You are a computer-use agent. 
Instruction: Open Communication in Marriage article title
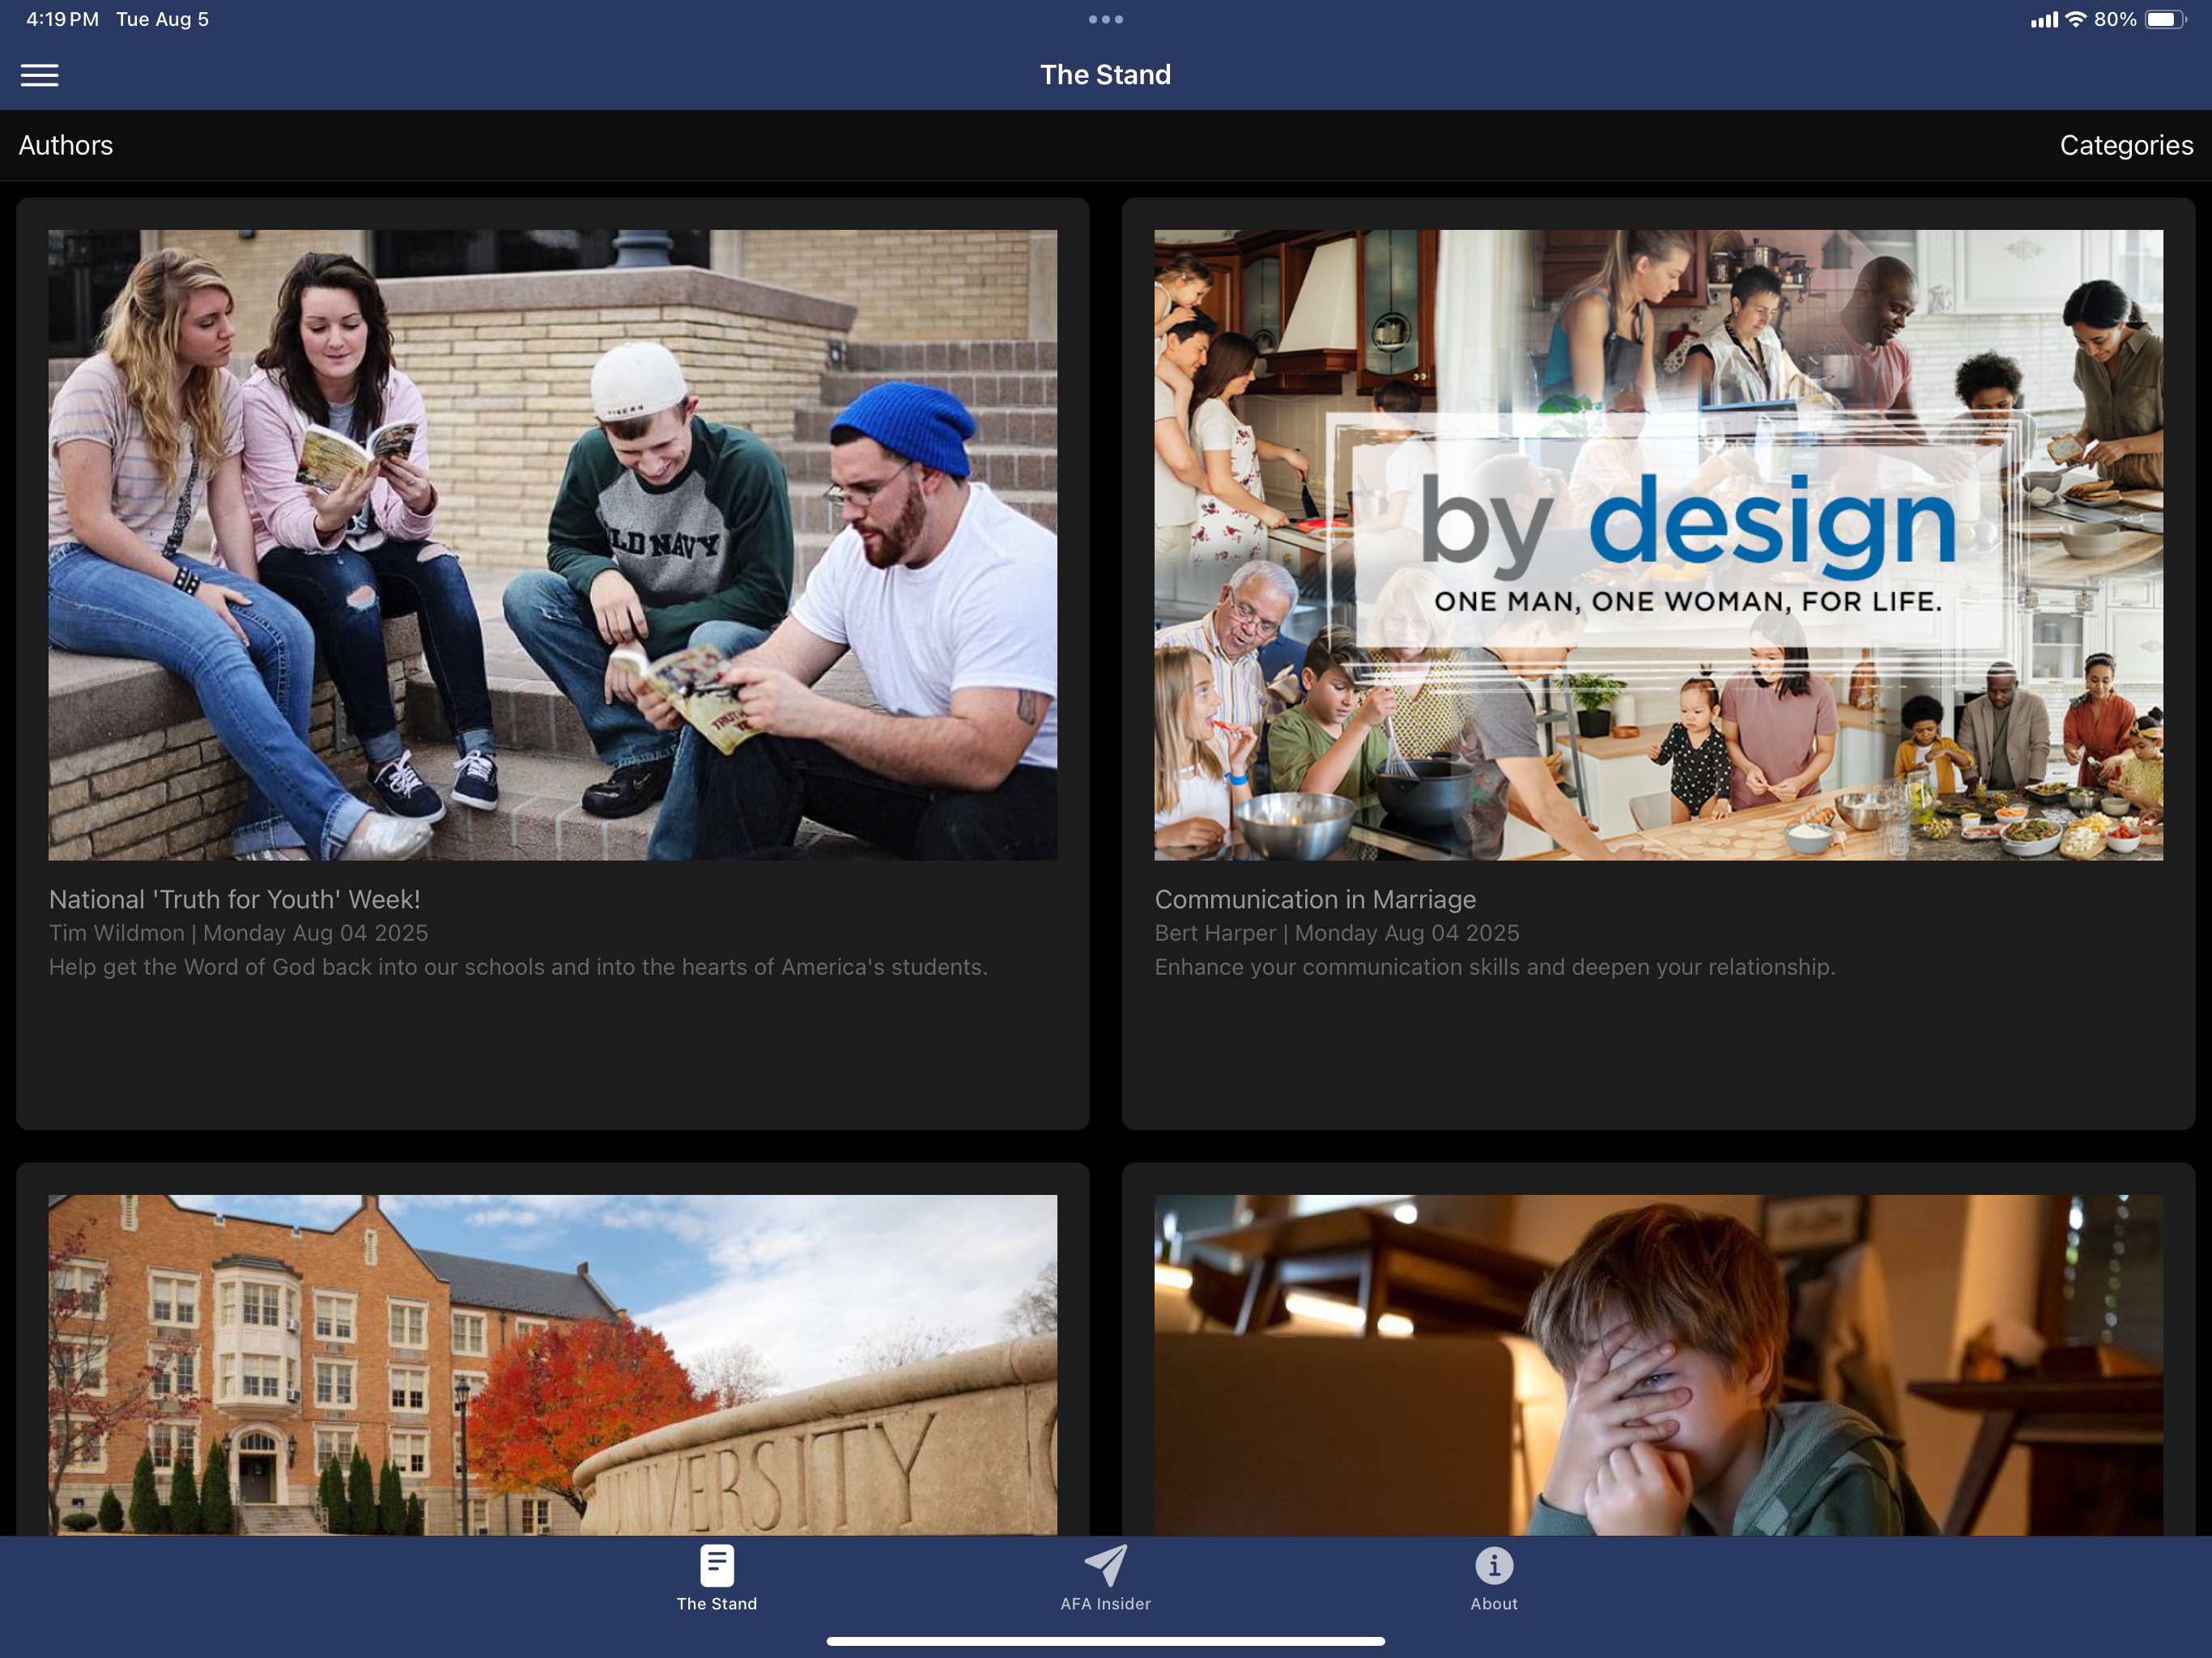pos(1315,899)
